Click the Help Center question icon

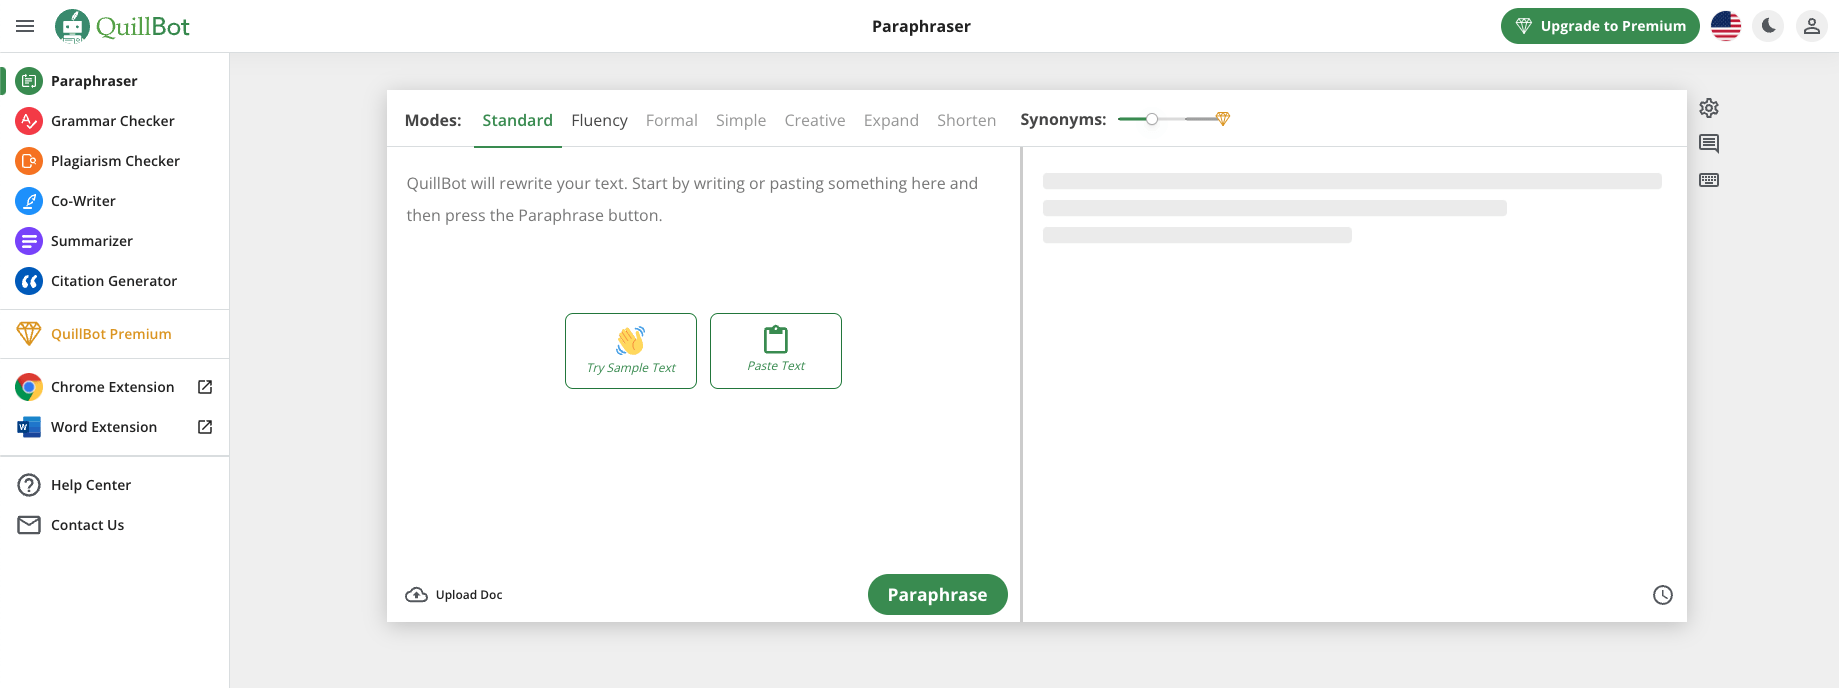pyautogui.click(x=29, y=485)
